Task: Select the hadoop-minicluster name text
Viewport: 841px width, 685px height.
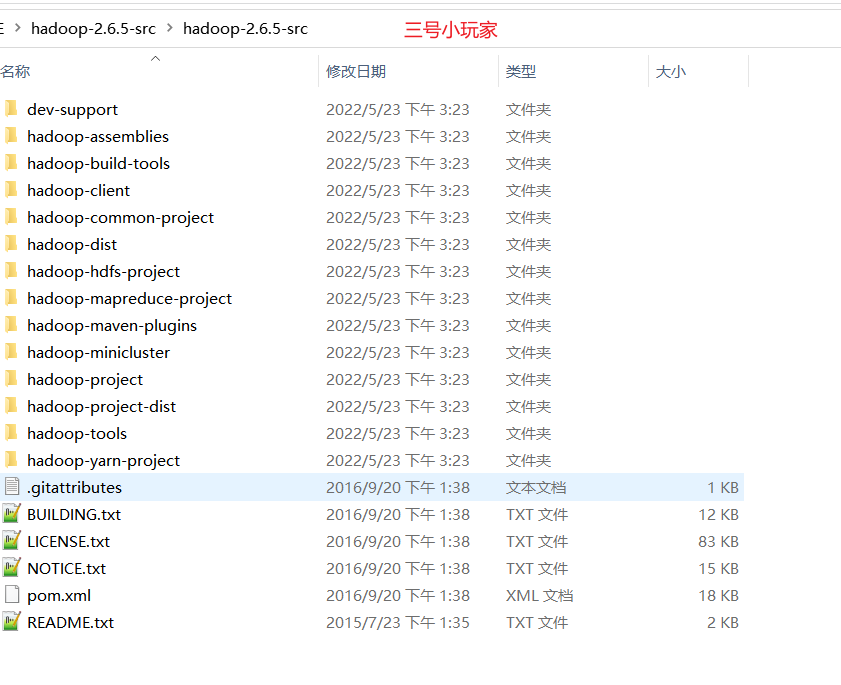Action: pyautogui.click(x=99, y=352)
